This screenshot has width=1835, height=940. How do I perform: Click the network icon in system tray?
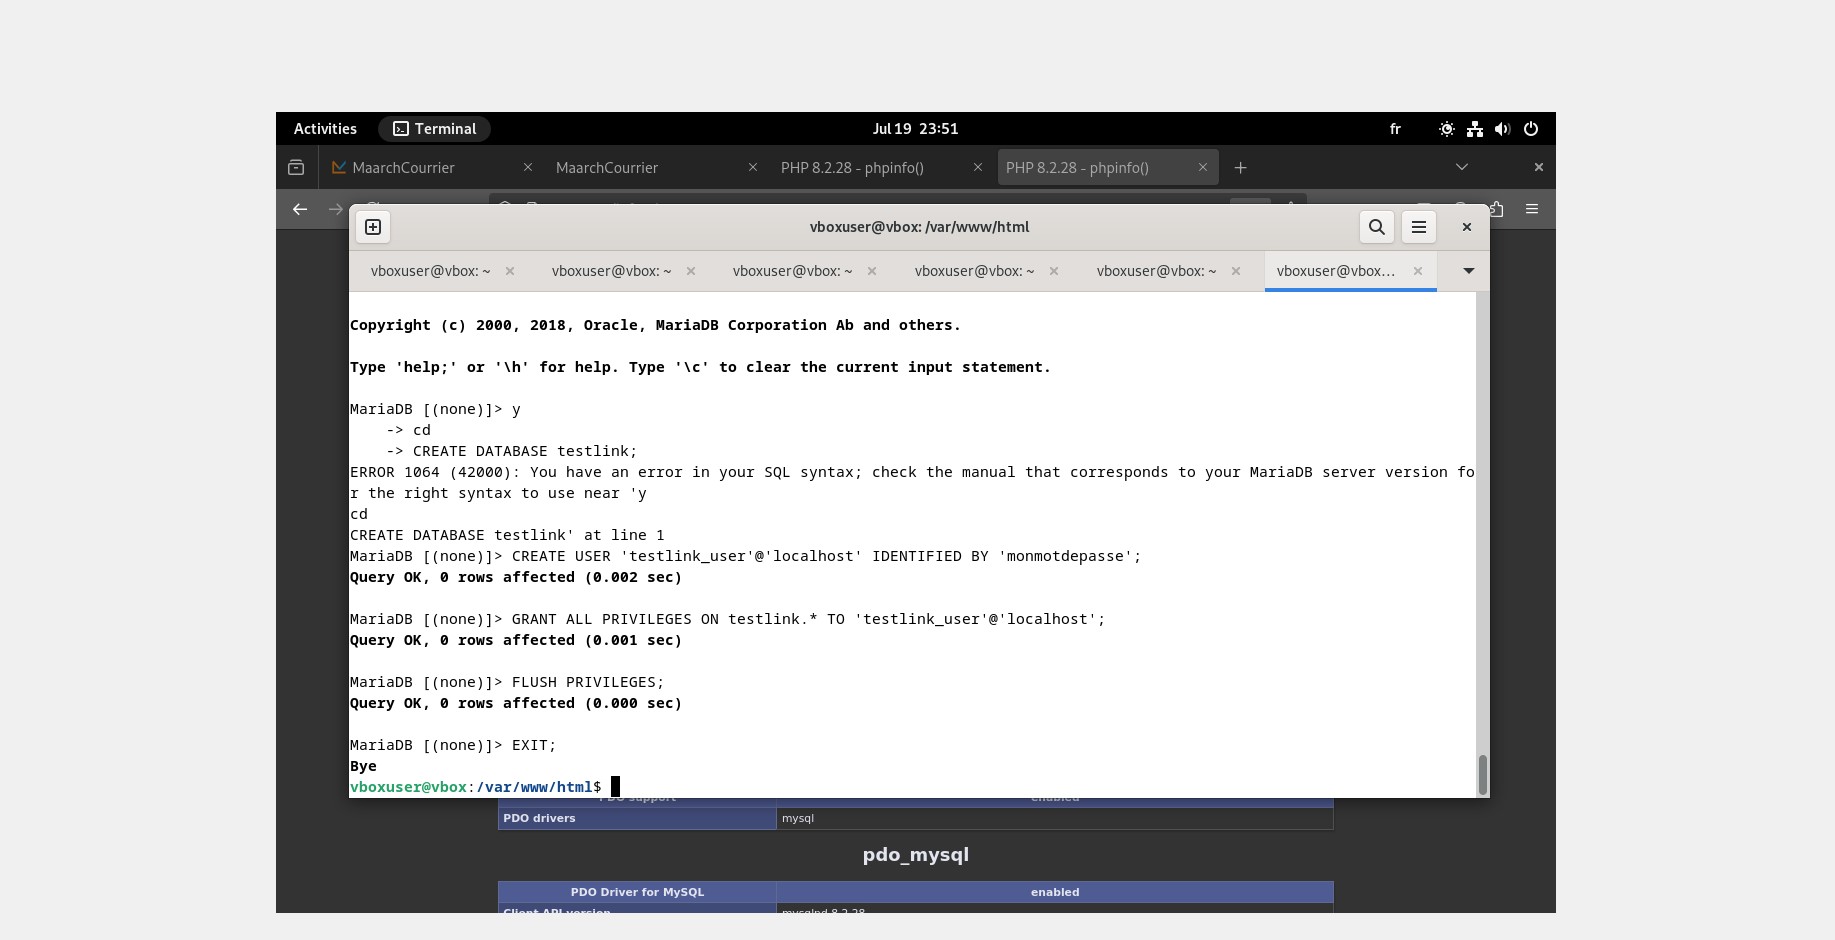point(1474,129)
